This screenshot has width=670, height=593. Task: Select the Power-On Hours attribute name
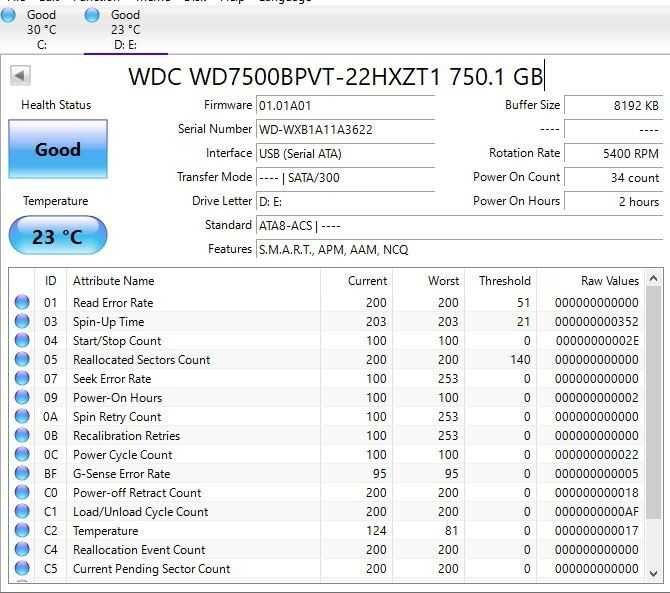click(x=118, y=398)
